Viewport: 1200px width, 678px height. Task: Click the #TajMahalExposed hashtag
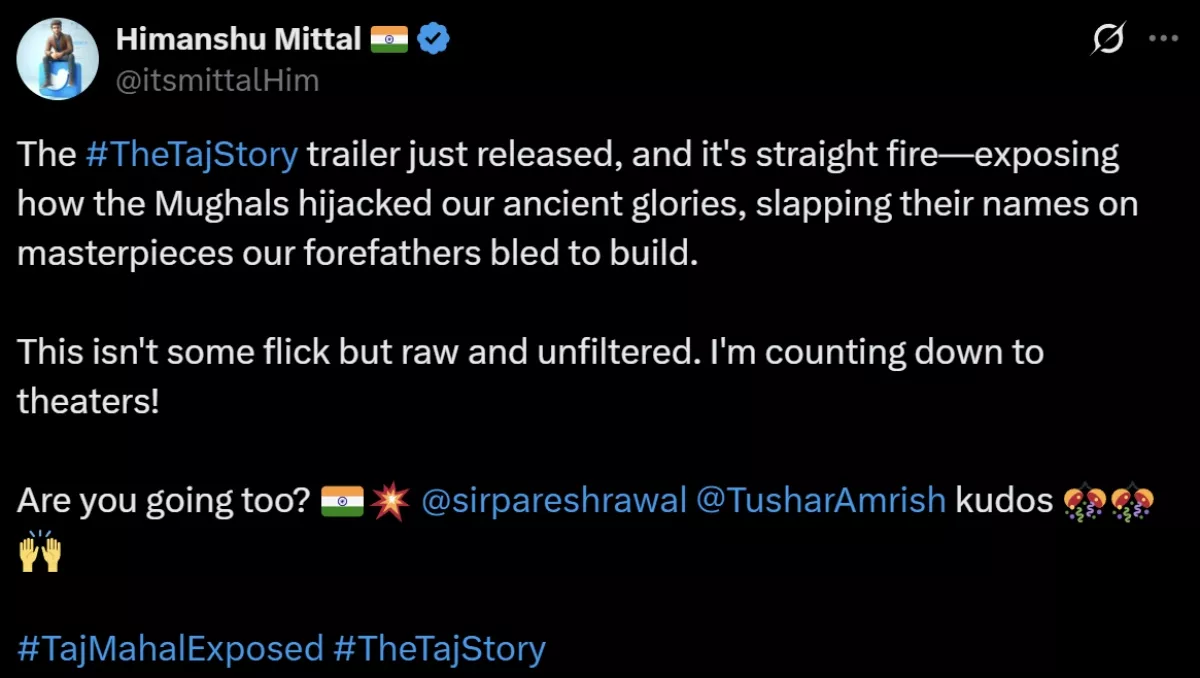pyautogui.click(x=170, y=648)
